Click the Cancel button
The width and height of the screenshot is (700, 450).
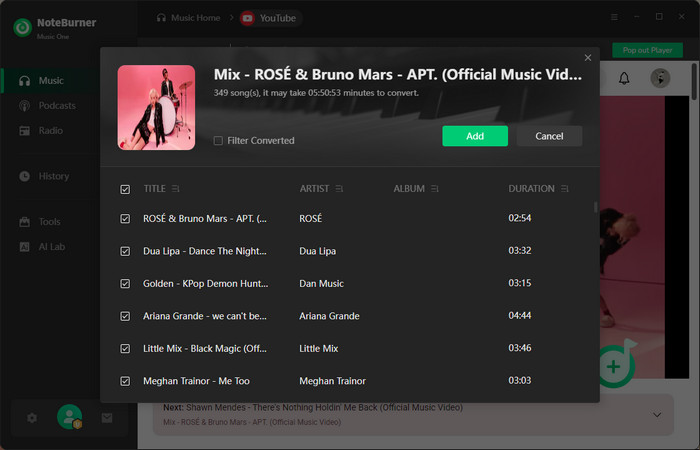[x=549, y=136]
